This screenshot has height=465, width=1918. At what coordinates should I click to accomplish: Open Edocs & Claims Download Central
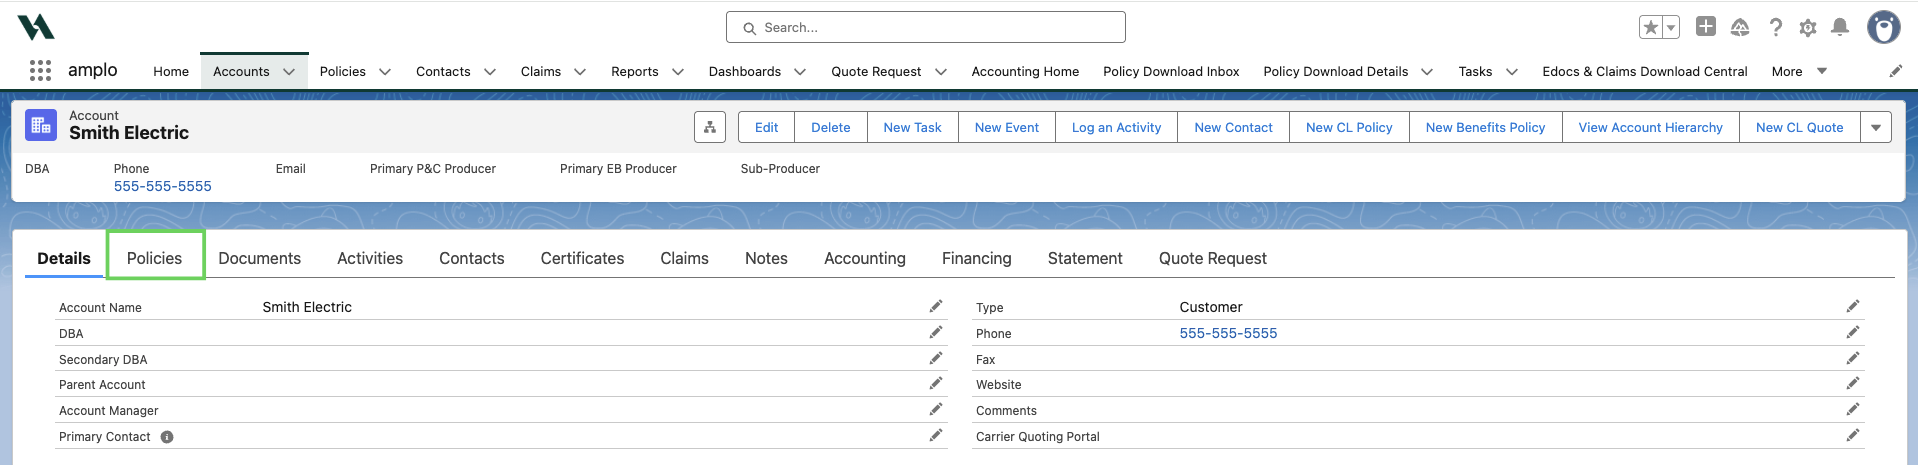click(1645, 71)
